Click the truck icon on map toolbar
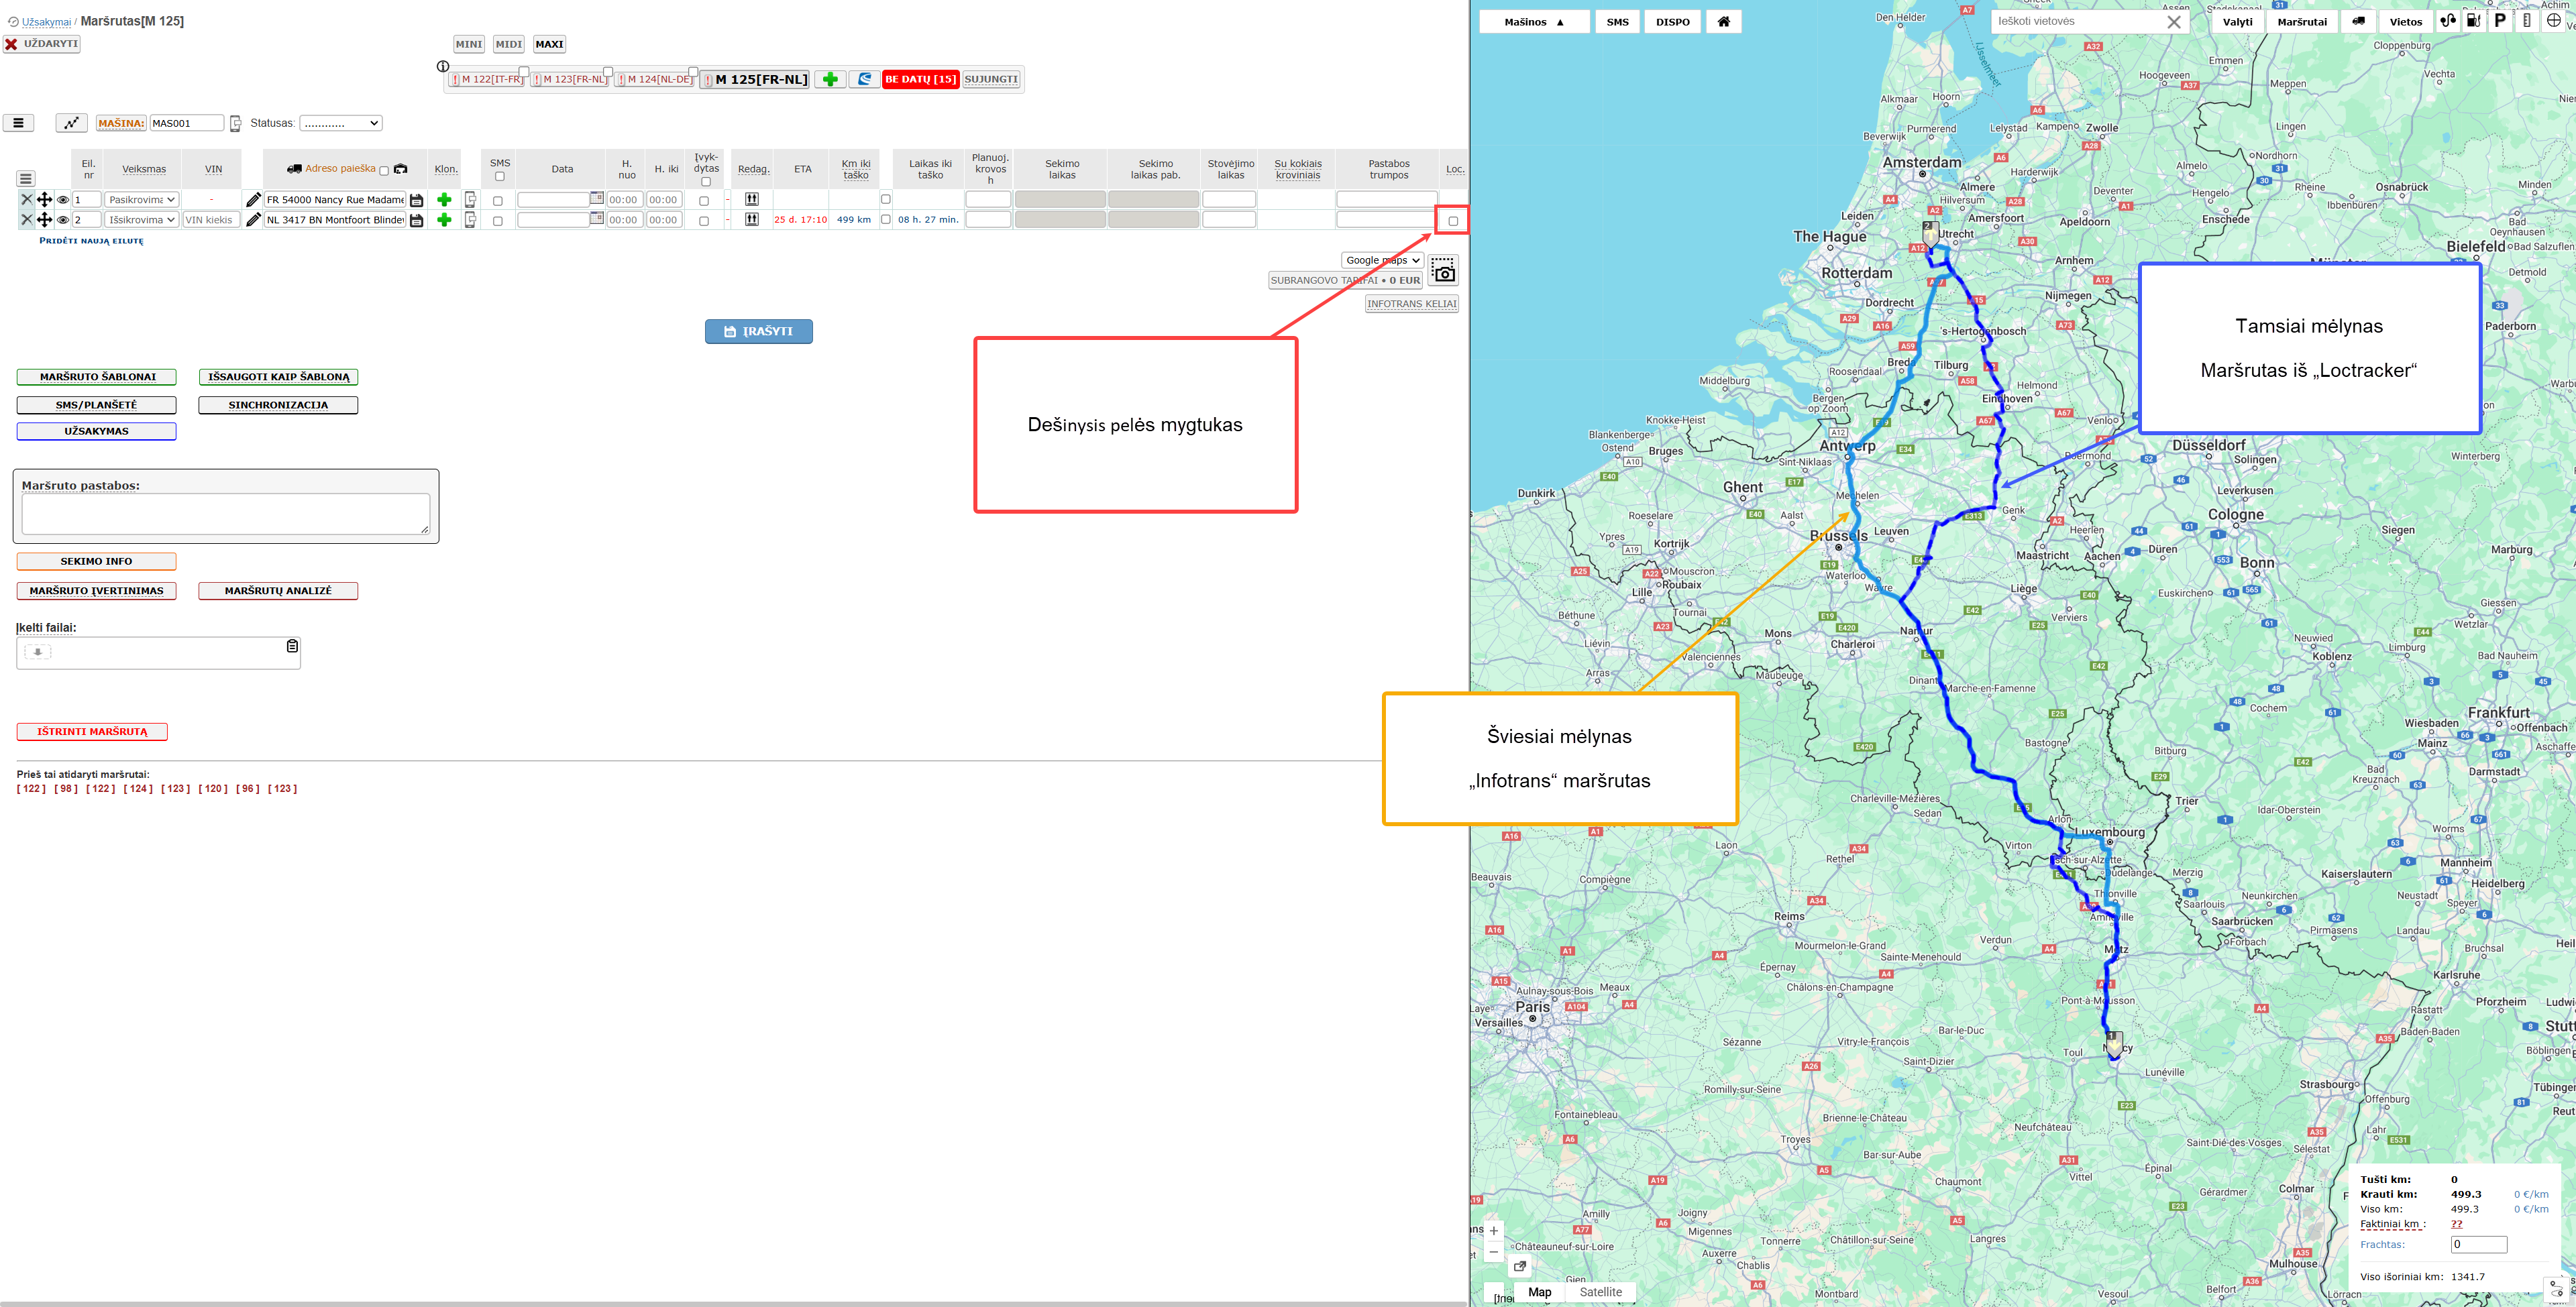 [x=2358, y=22]
